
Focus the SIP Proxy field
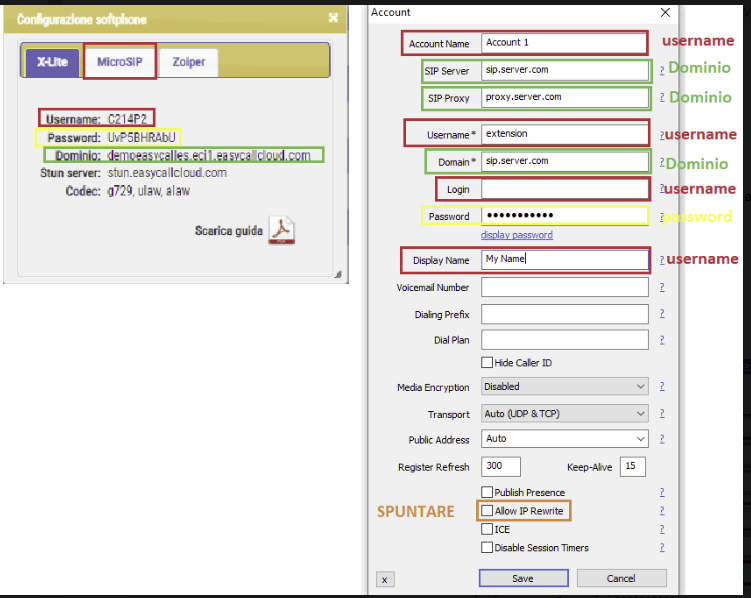[565, 97]
